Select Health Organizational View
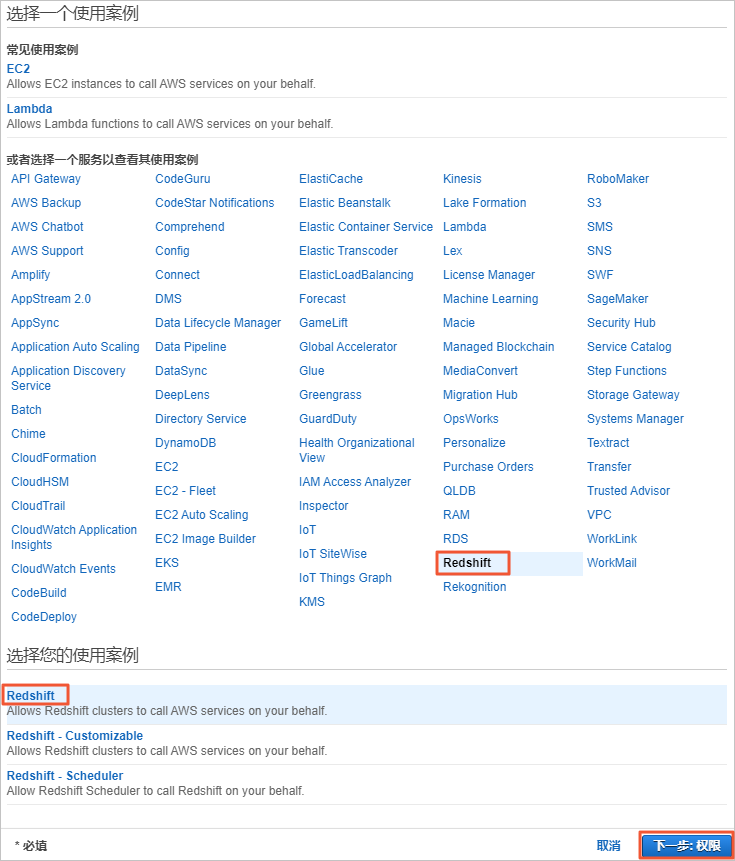 (357, 450)
